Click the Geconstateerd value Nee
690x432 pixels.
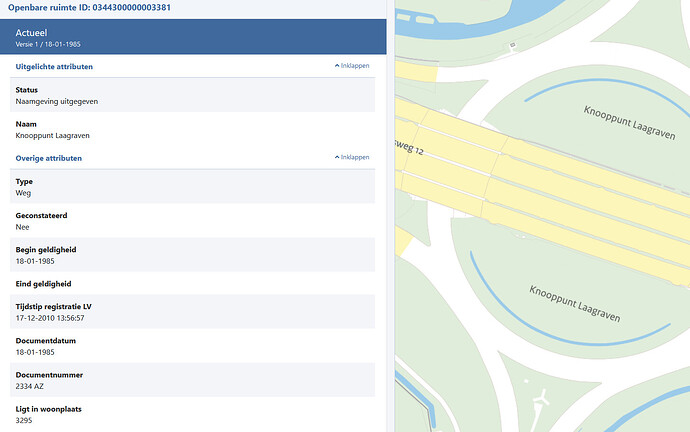22,227
